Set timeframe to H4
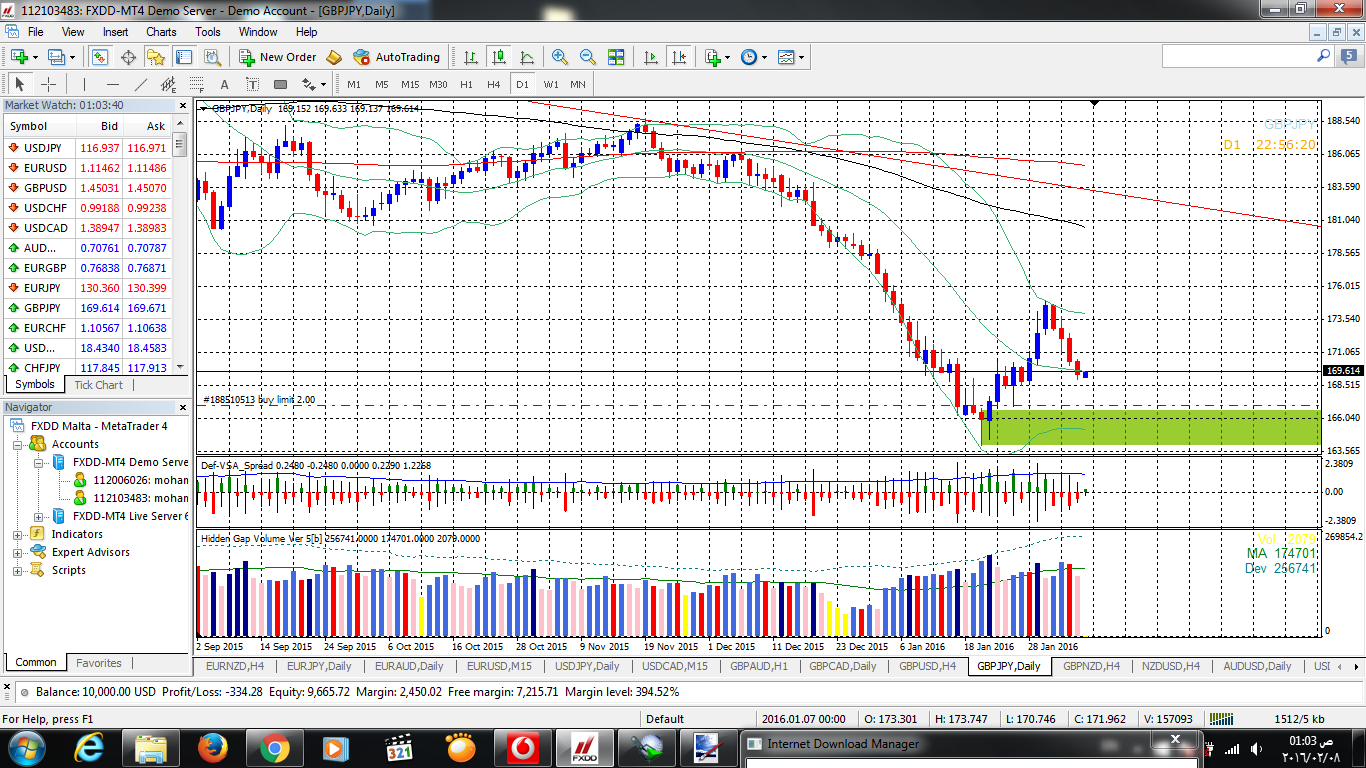Screen dimensions: 1366x768 click(x=493, y=84)
